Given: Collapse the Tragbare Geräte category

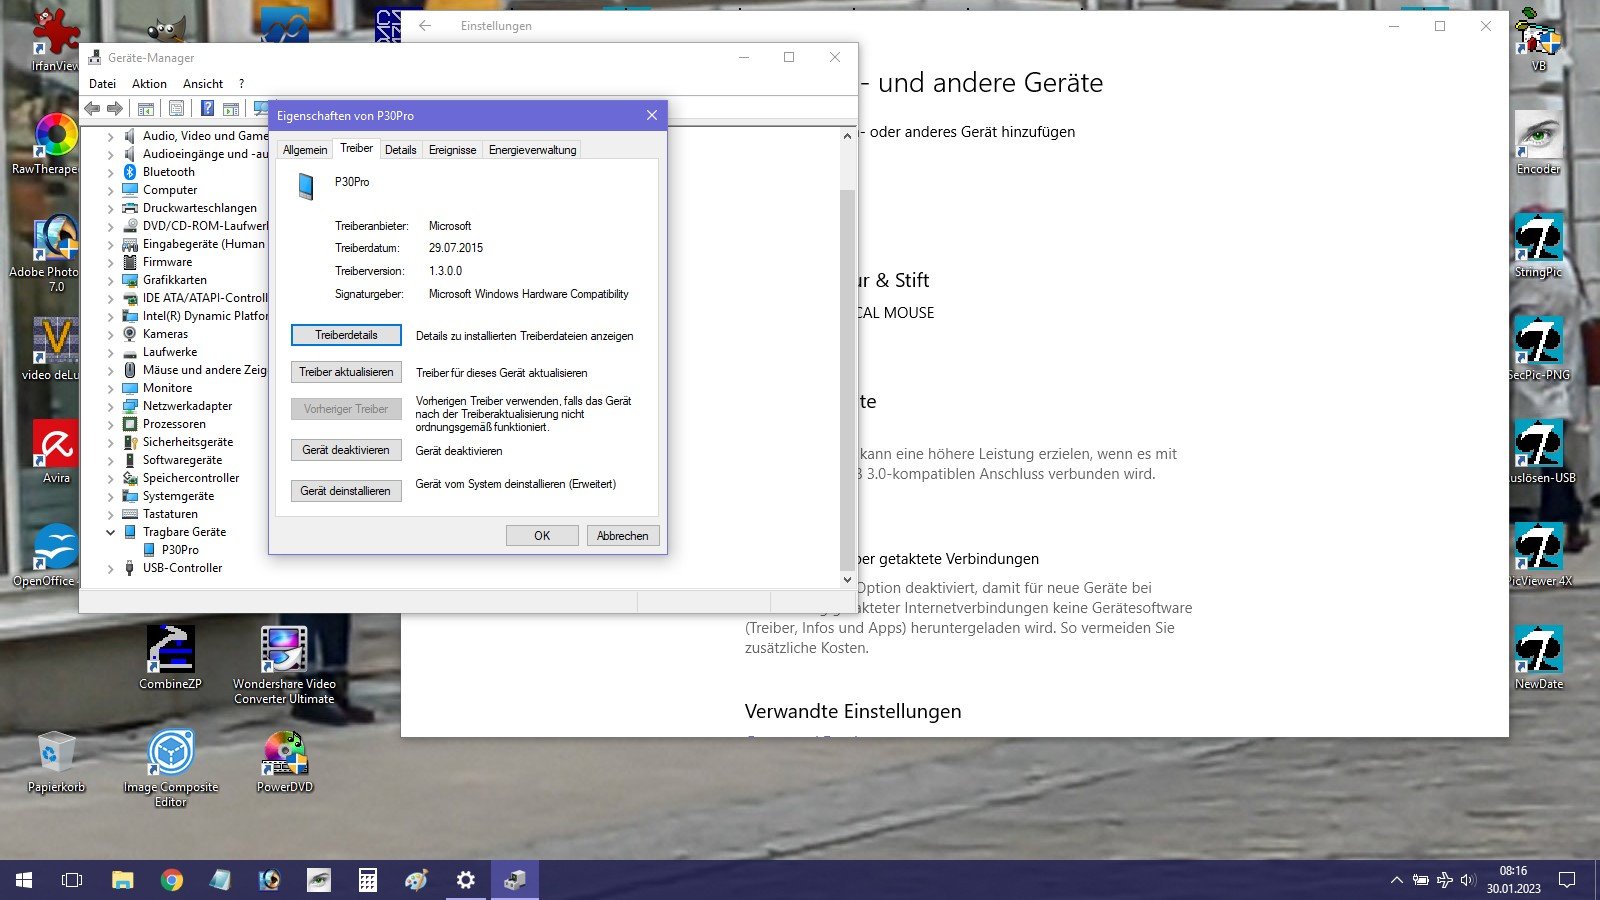Looking at the screenshot, I should (x=111, y=533).
